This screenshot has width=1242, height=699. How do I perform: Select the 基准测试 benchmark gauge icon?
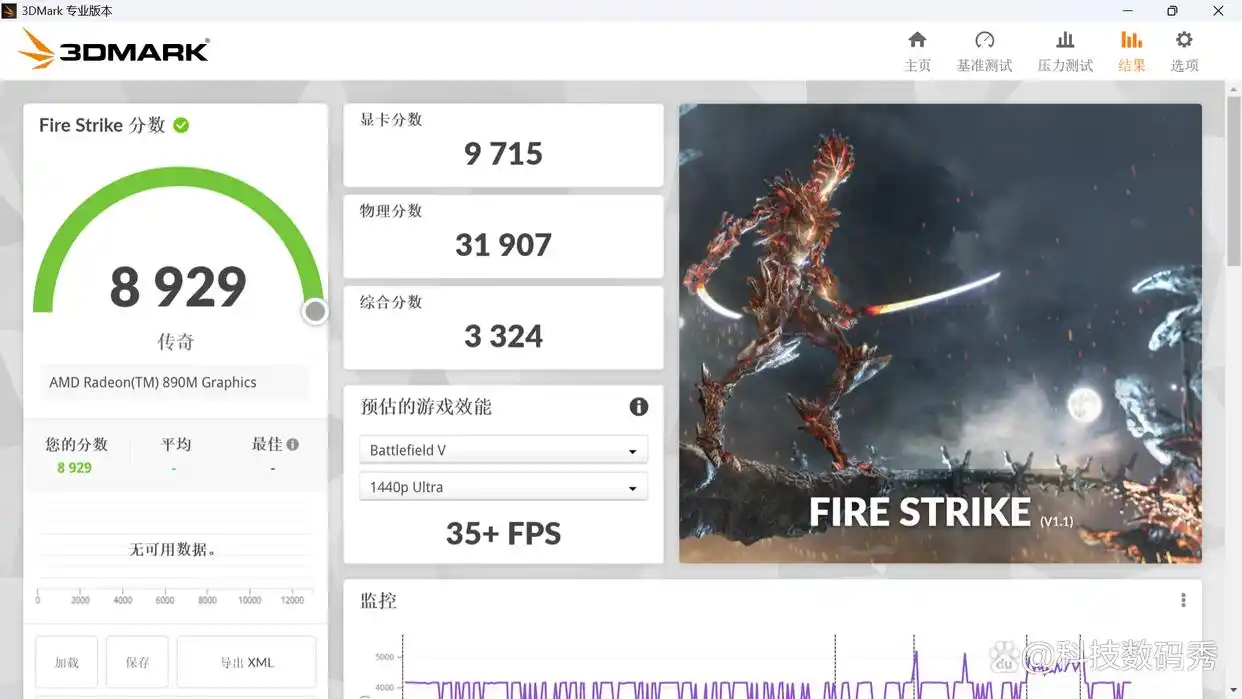click(x=984, y=48)
